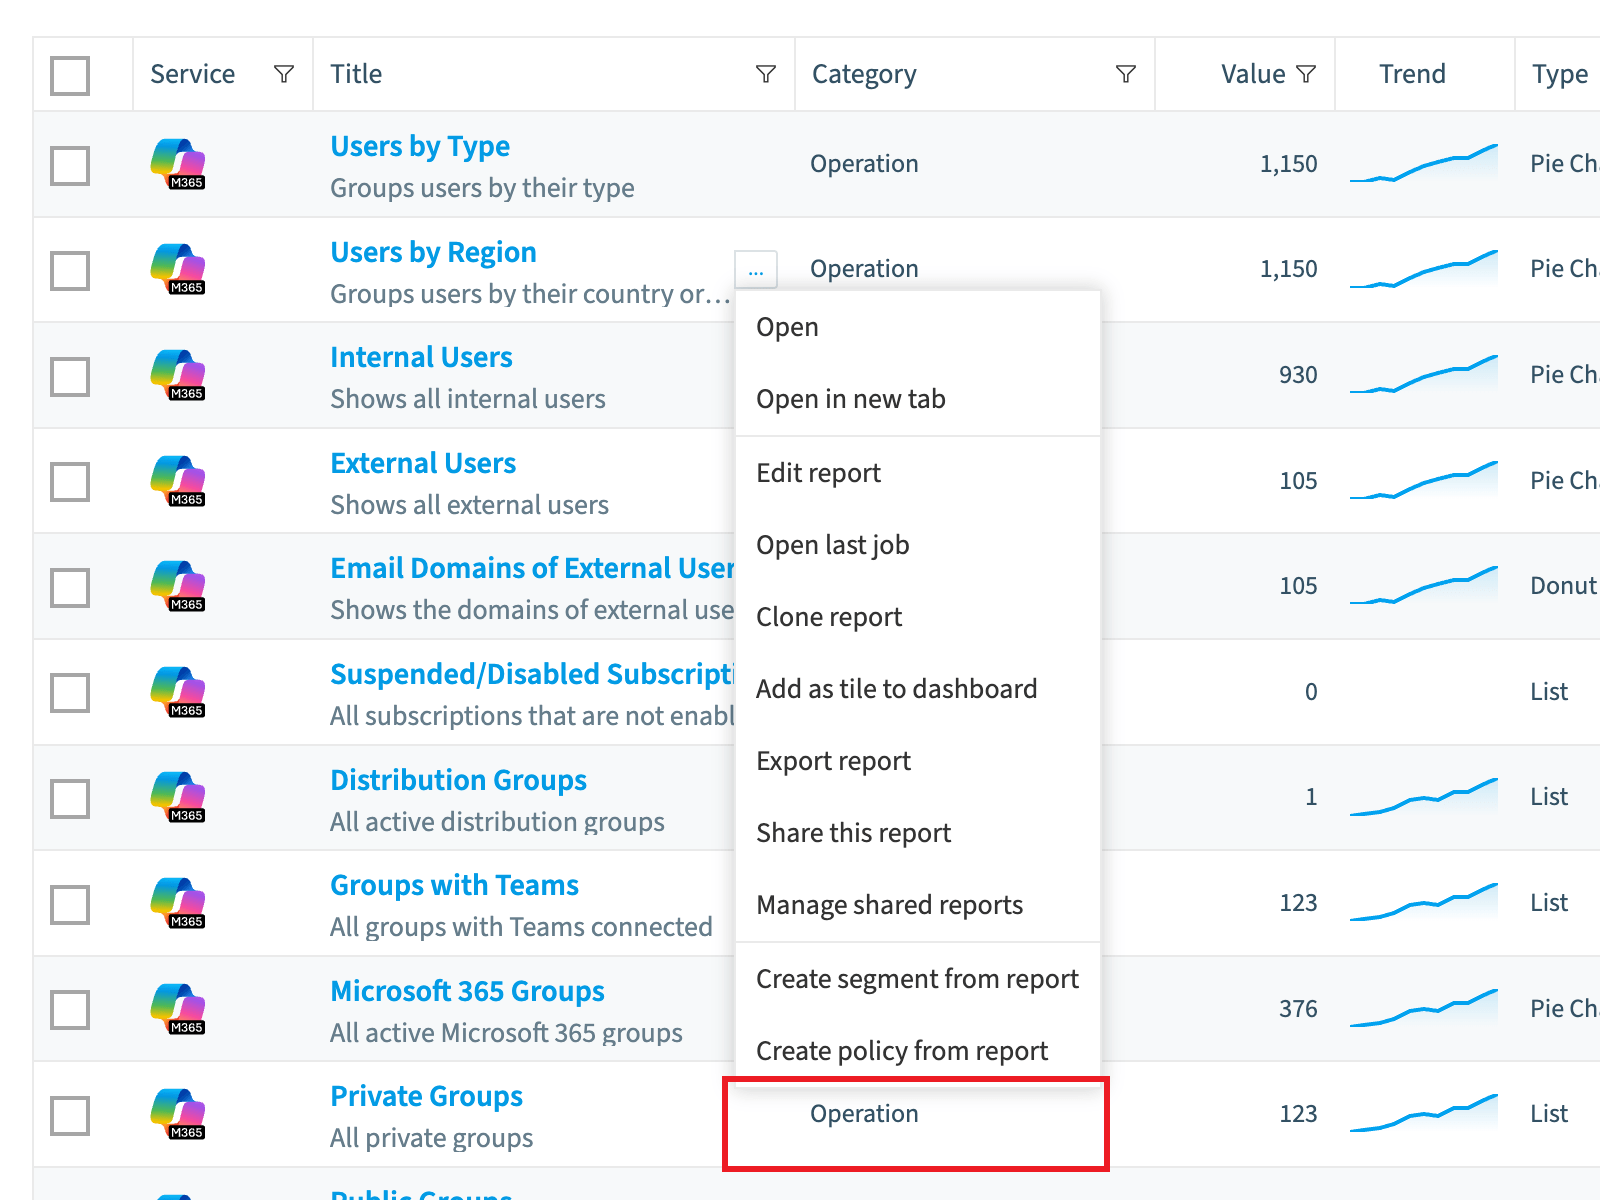Image resolution: width=1600 pixels, height=1200 pixels.
Task: Choose Share this report
Action: click(x=918, y=833)
